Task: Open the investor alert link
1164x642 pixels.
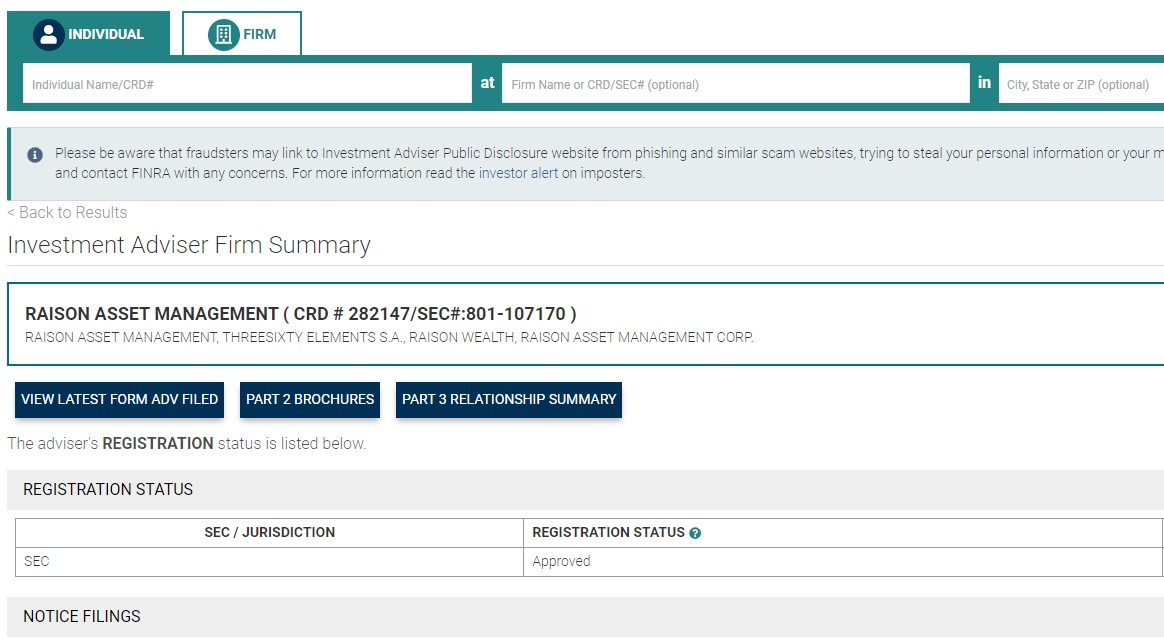Action: 518,173
